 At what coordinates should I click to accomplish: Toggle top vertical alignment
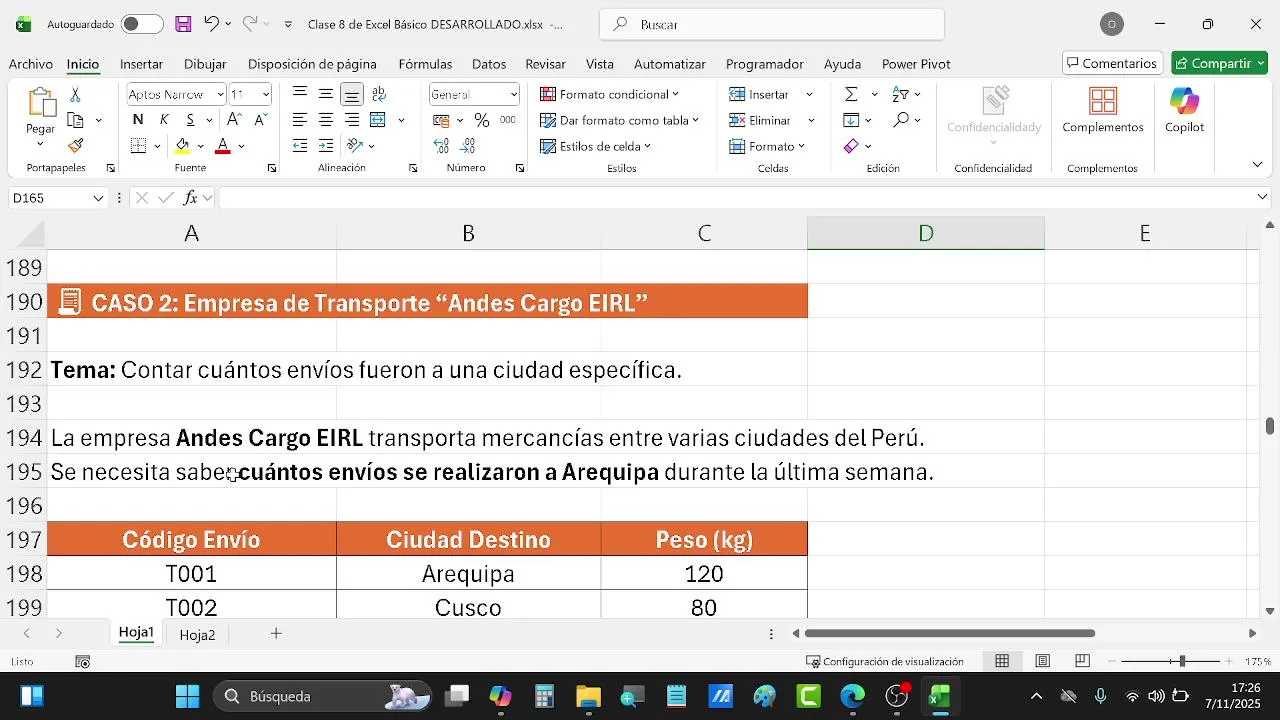click(x=299, y=94)
